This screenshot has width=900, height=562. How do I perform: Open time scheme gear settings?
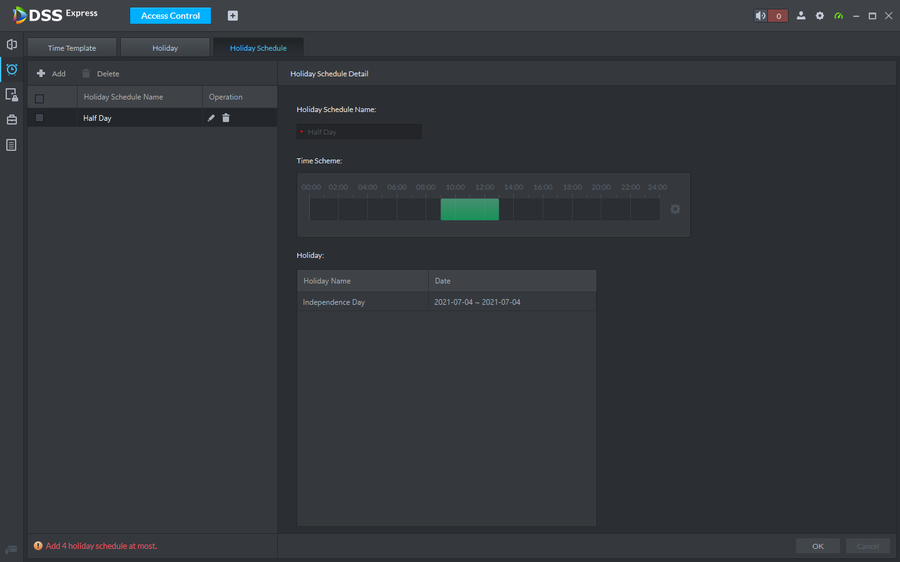pos(675,209)
